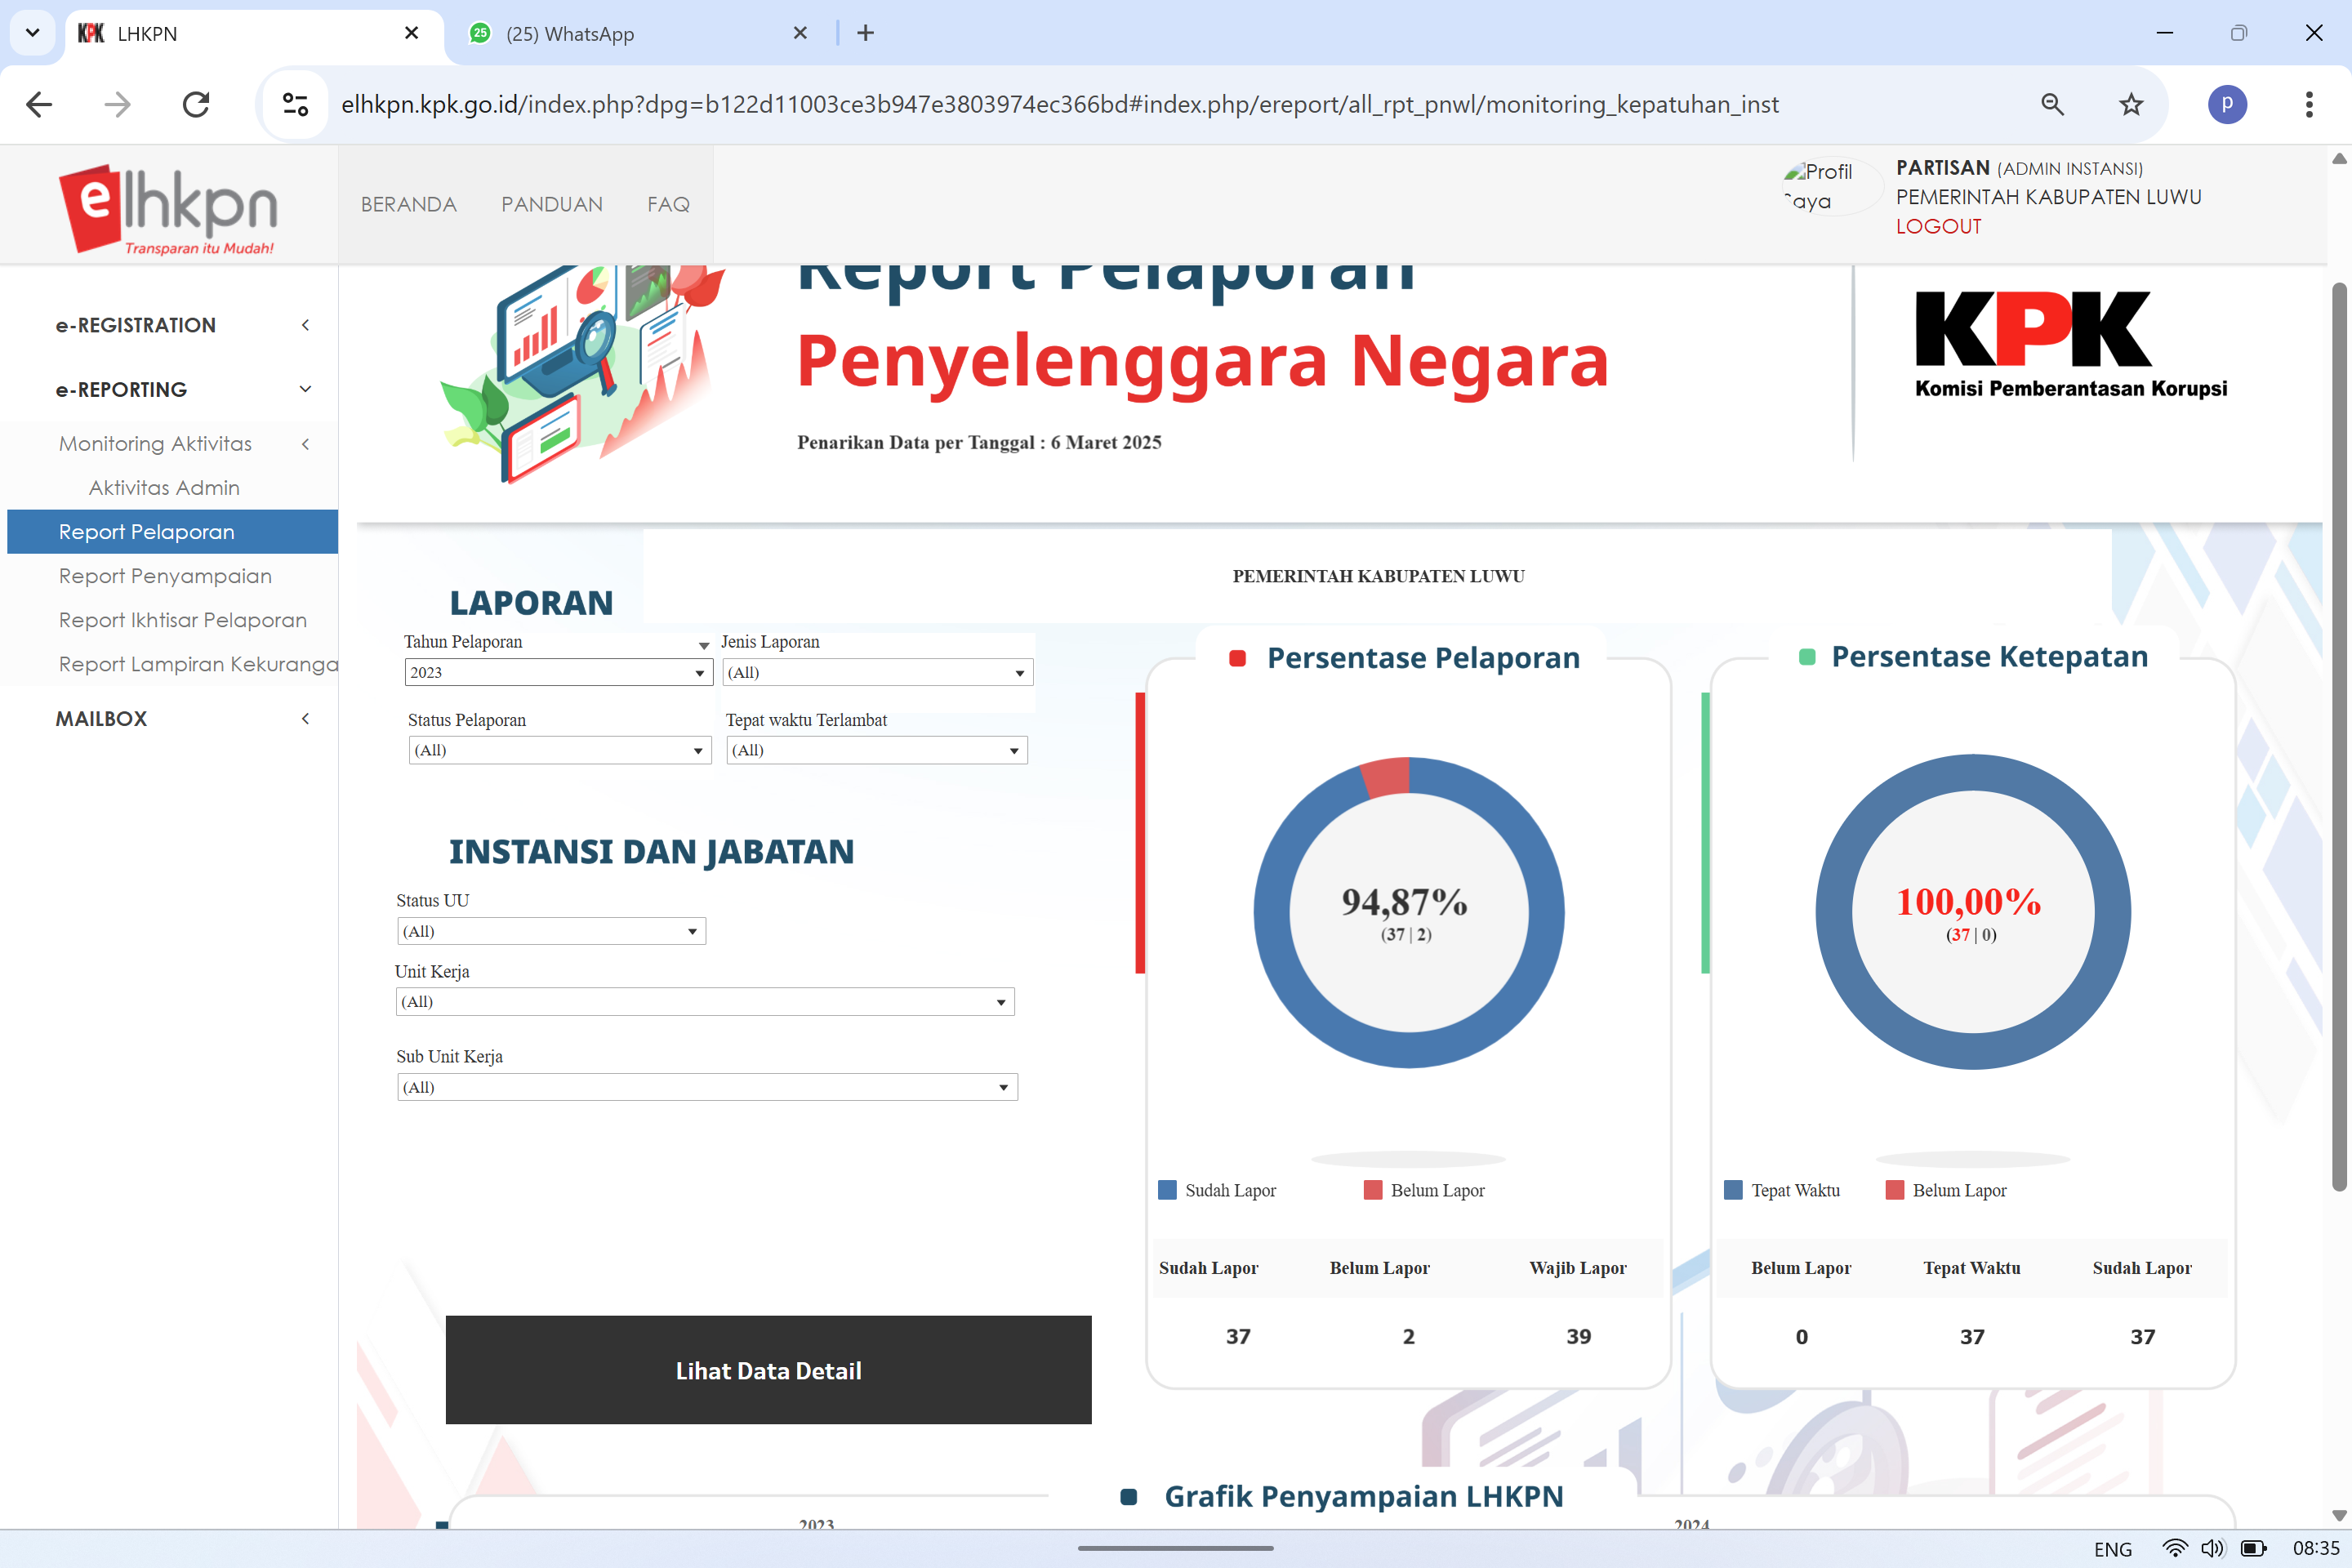Click the browser reload icon
The height and width of the screenshot is (1568, 2352).
196,104
